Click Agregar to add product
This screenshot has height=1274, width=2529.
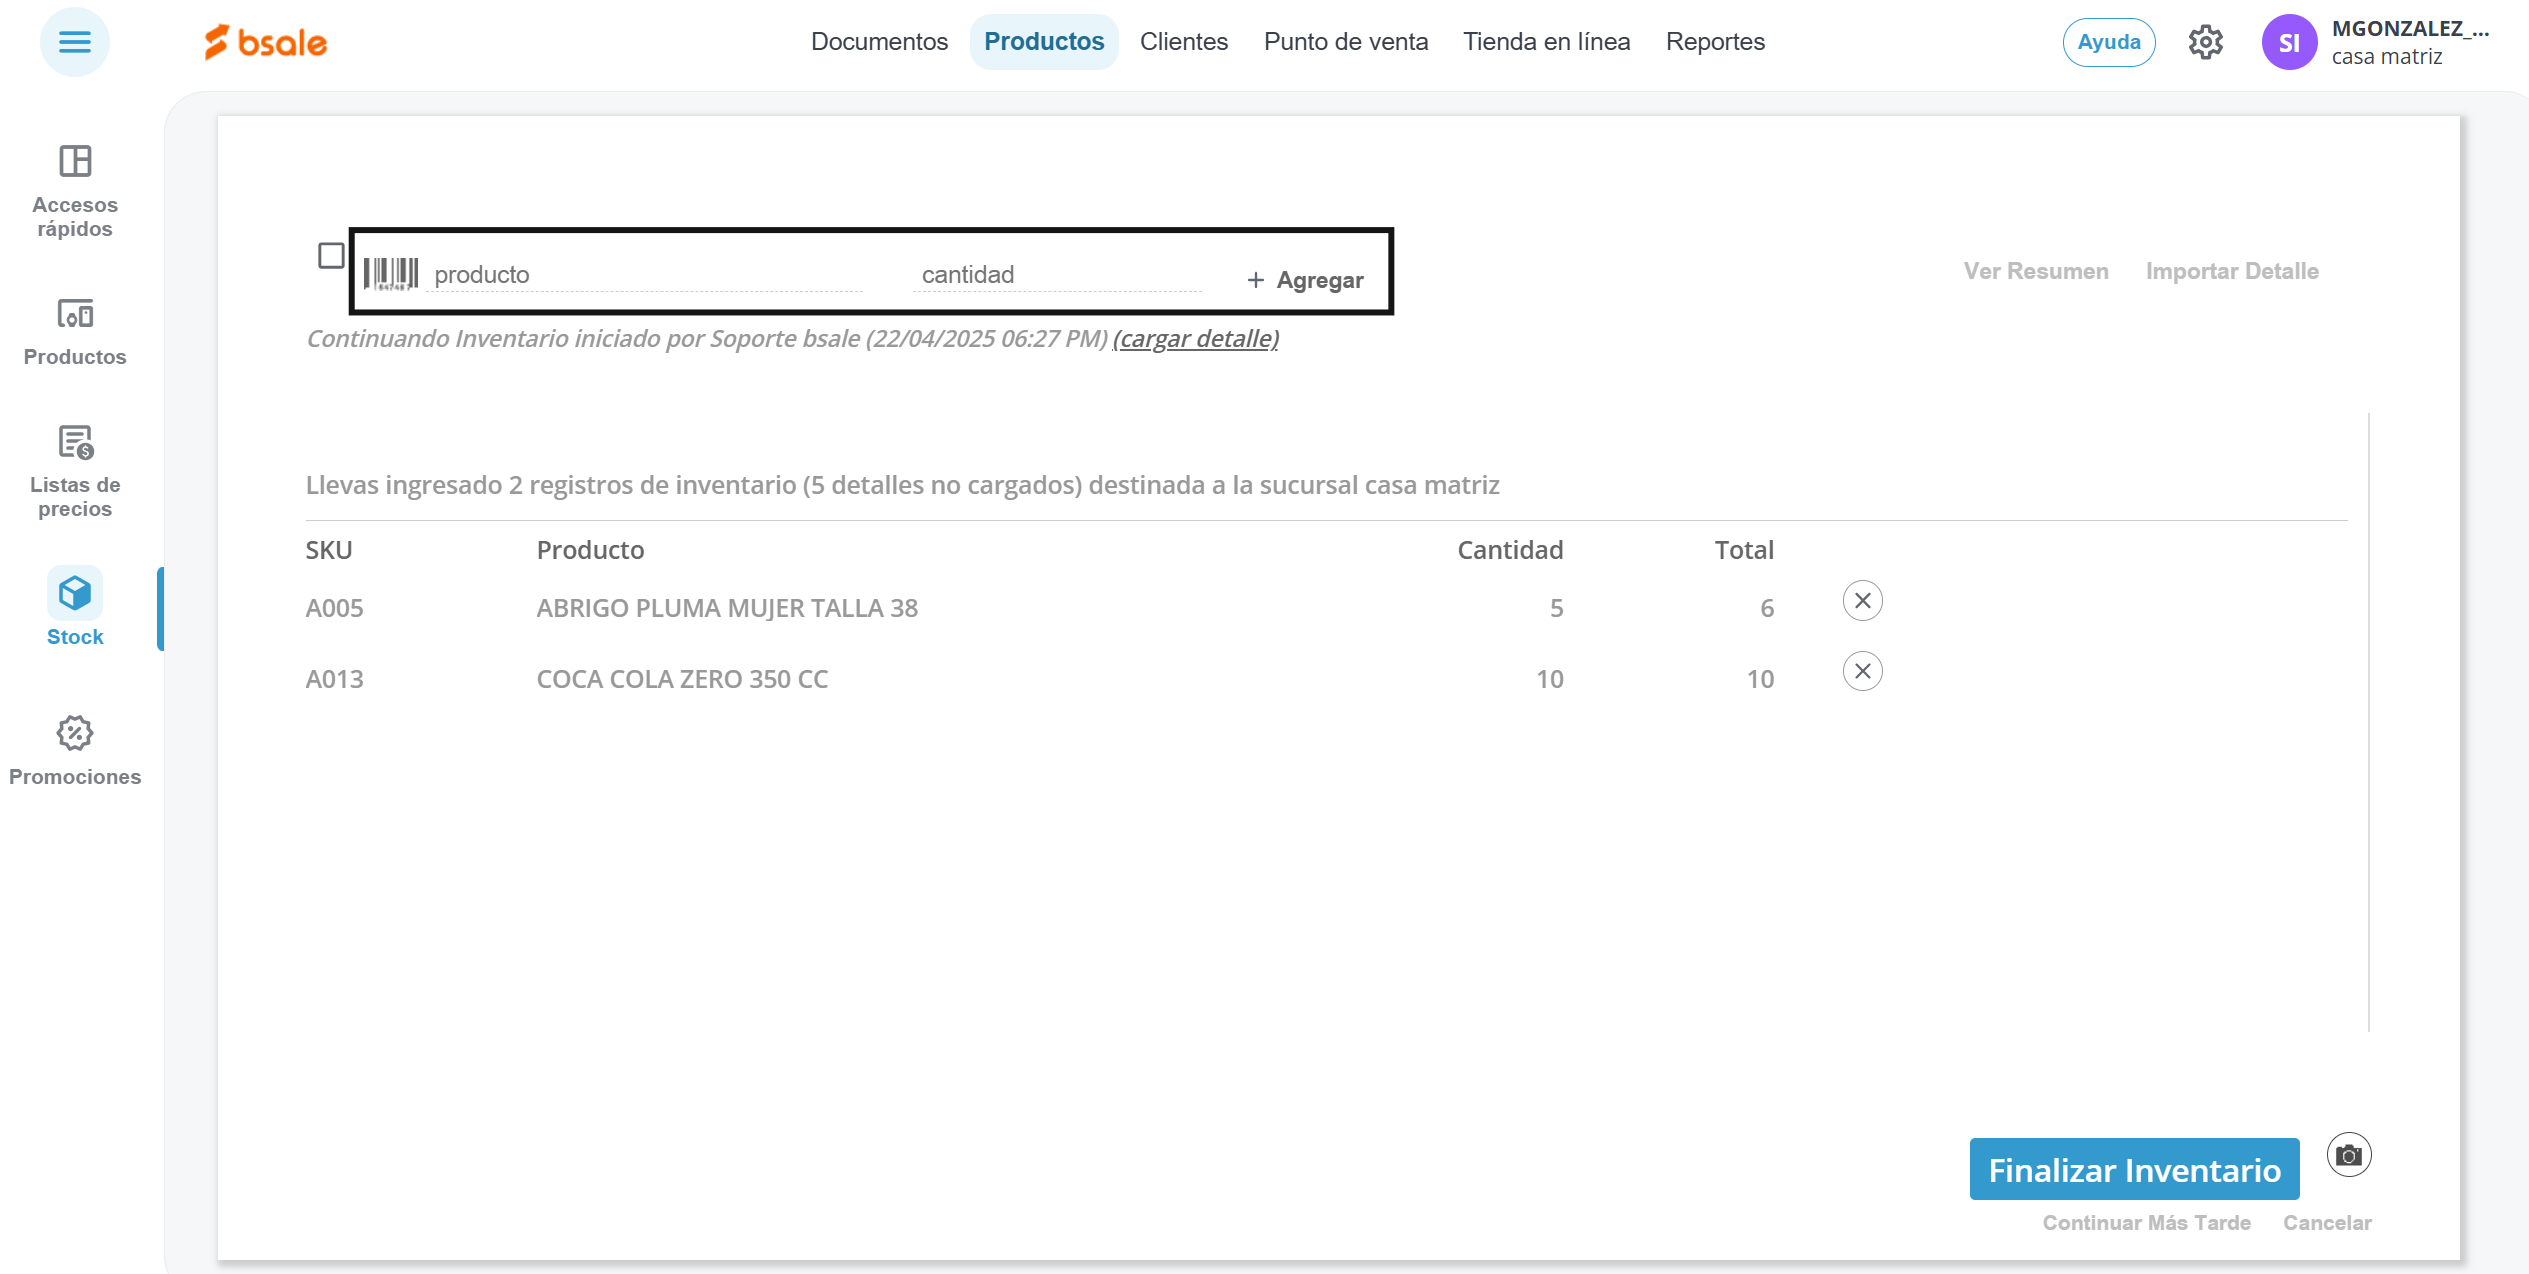pos(1305,280)
